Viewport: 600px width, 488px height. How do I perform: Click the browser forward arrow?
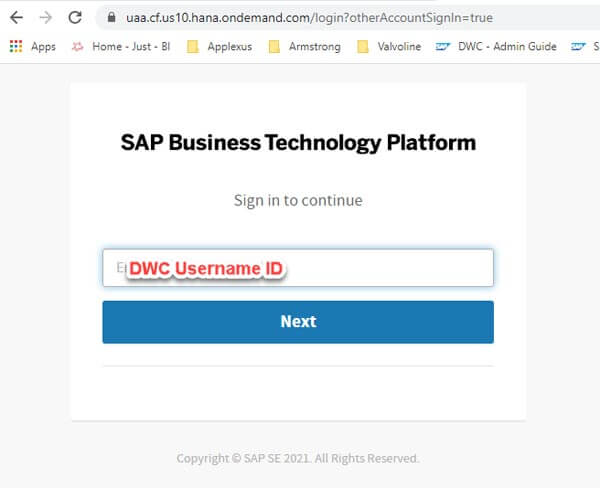point(46,18)
